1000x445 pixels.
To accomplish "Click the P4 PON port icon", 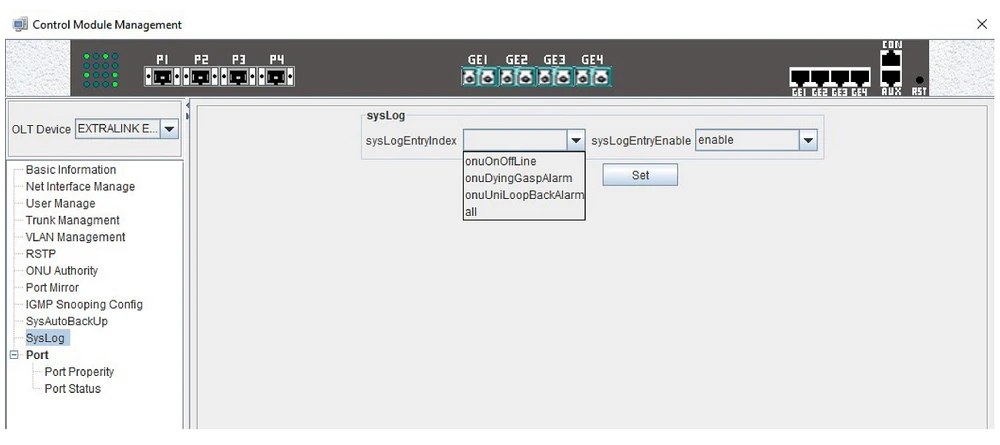I will (277, 76).
